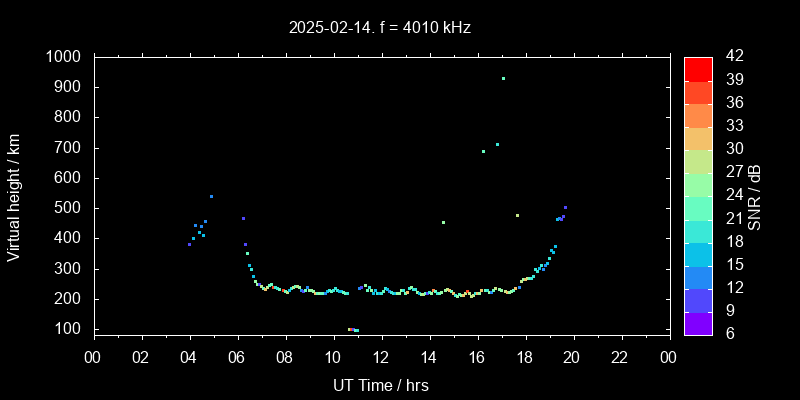Viewport: 800px width, 400px height.
Task: Select the red high-SNR point in the trace
Action: [x=467, y=293]
